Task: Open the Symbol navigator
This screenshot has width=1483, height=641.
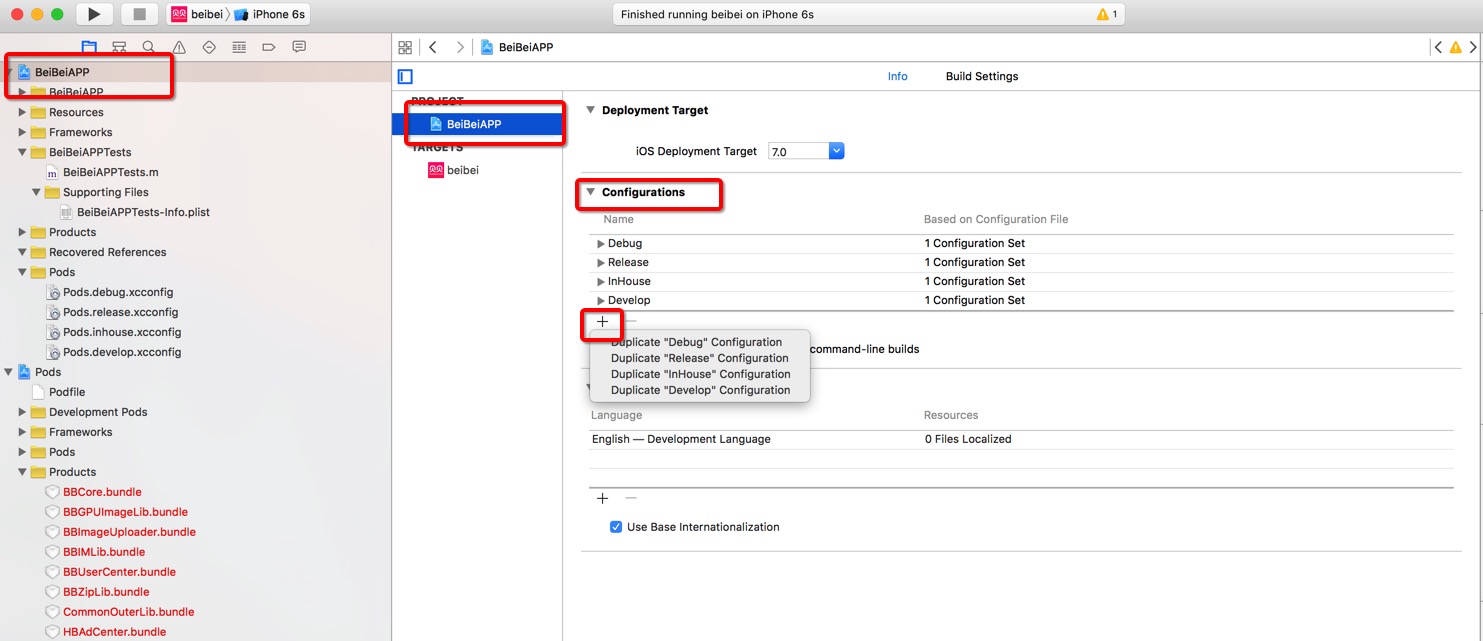Action: tap(119, 47)
